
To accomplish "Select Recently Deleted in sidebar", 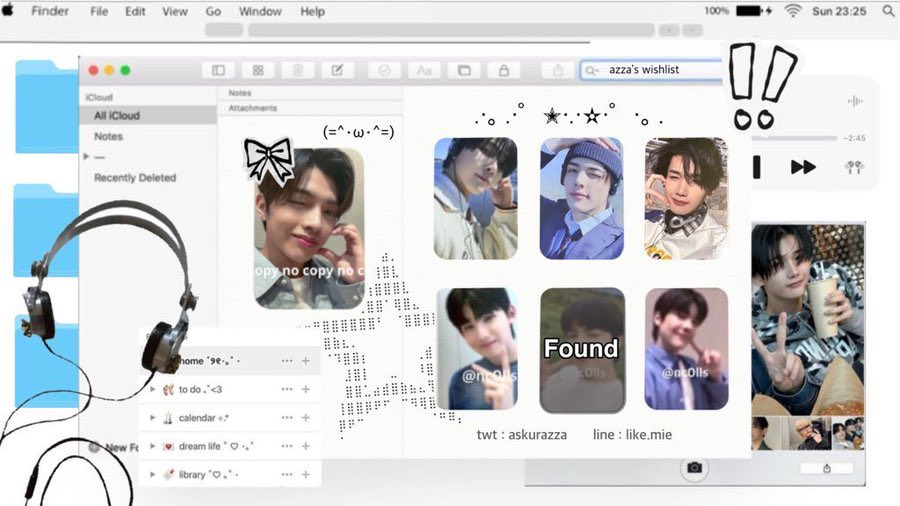I will tap(135, 178).
